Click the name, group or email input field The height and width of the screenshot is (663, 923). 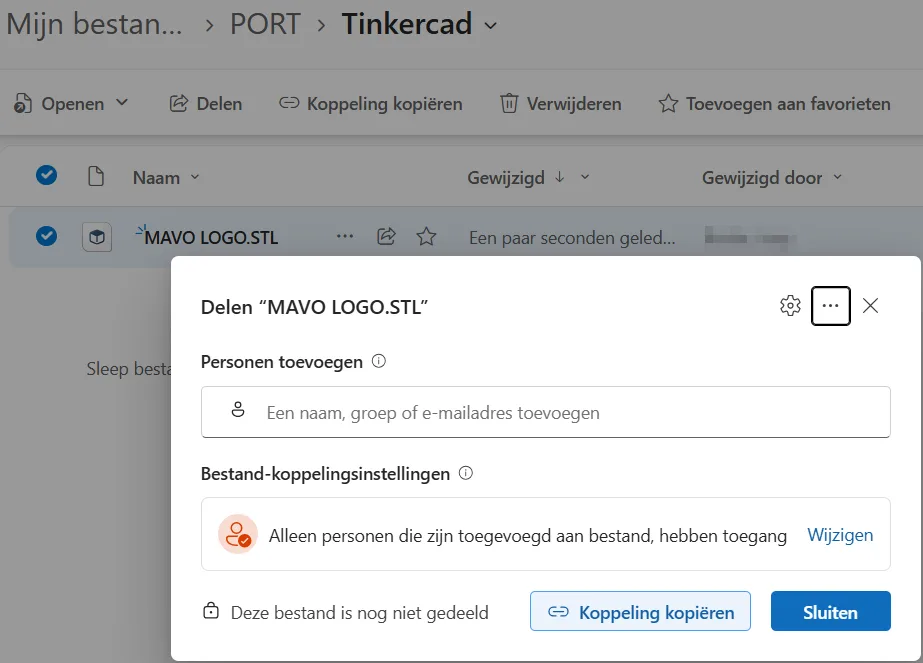click(x=546, y=412)
